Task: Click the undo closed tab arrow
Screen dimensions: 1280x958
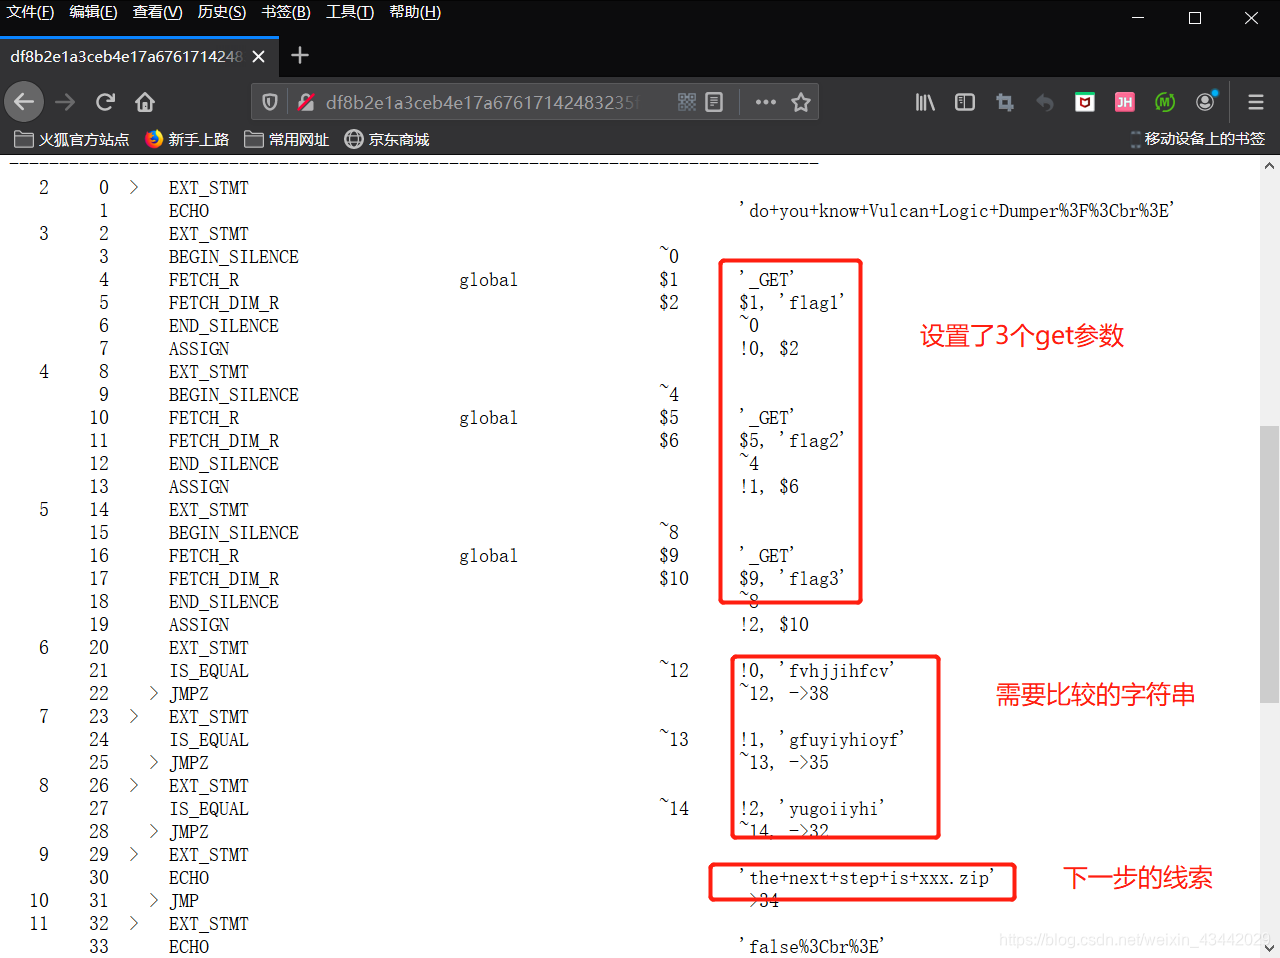Action: (1045, 102)
